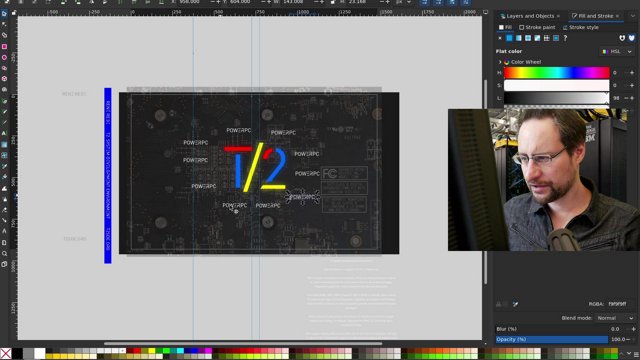Viewport: 640px width, 360px height.
Task: Select the Ellipse tool
Action: pos(4,58)
